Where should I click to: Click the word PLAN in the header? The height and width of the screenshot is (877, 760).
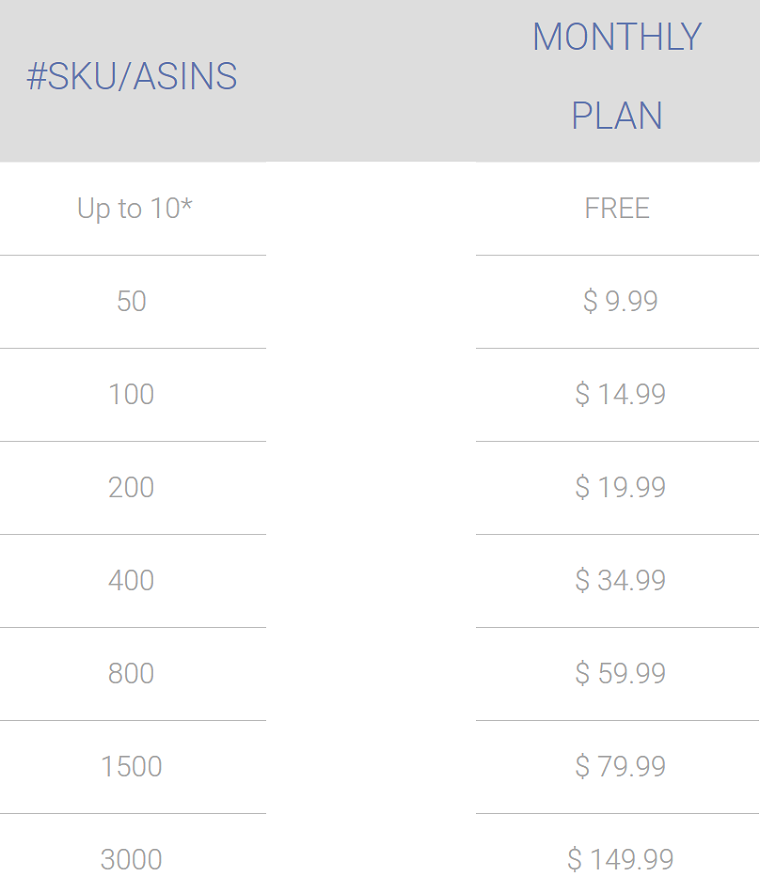(617, 116)
